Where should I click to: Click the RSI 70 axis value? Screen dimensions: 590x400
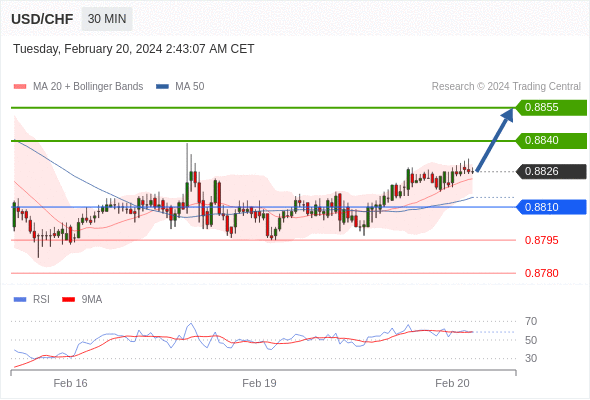click(x=531, y=321)
